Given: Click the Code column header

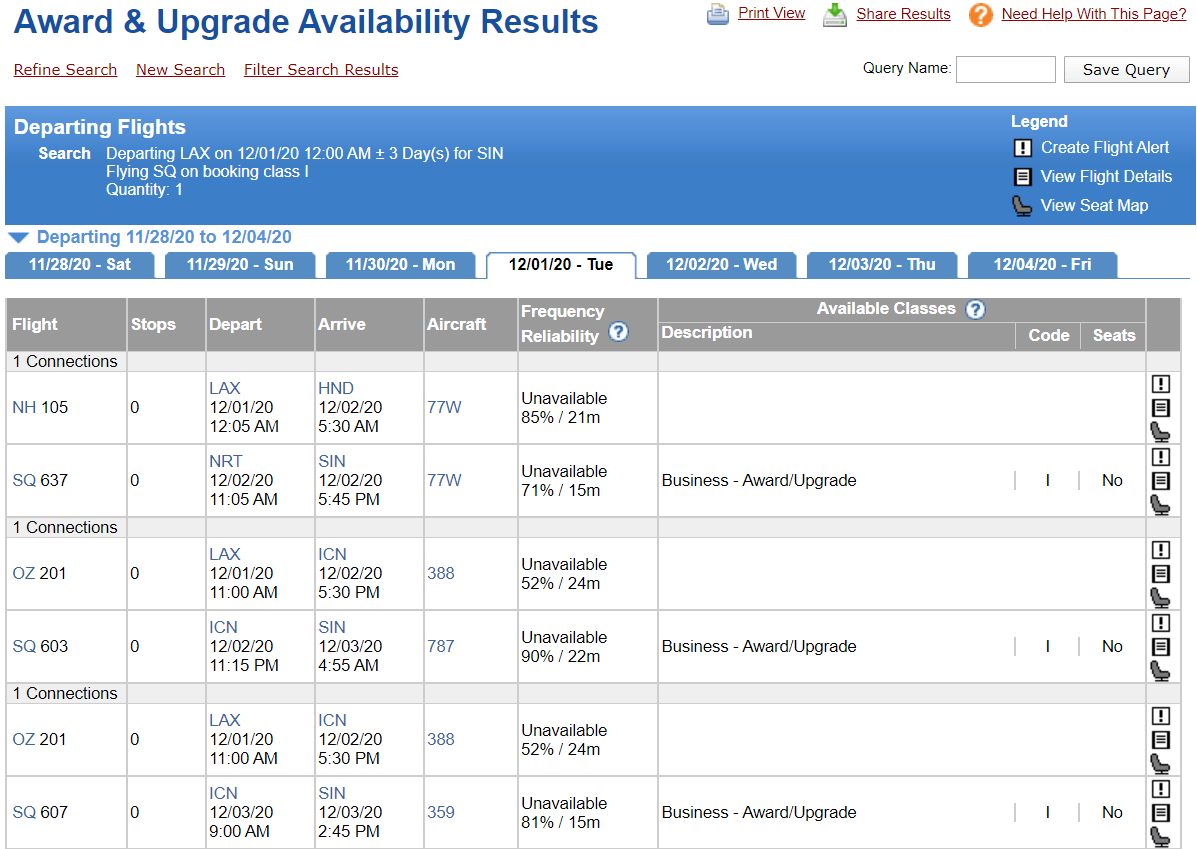Looking at the screenshot, I should [x=1049, y=336].
